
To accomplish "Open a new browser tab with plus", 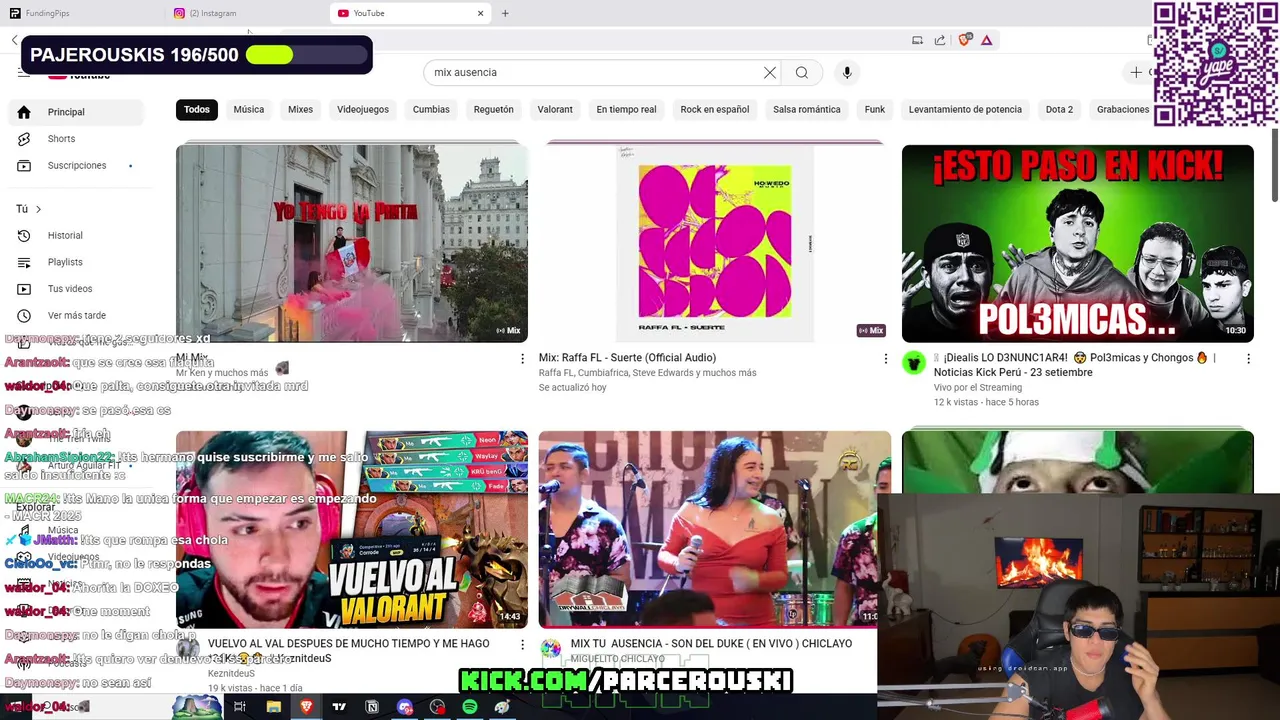I will click(x=505, y=13).
